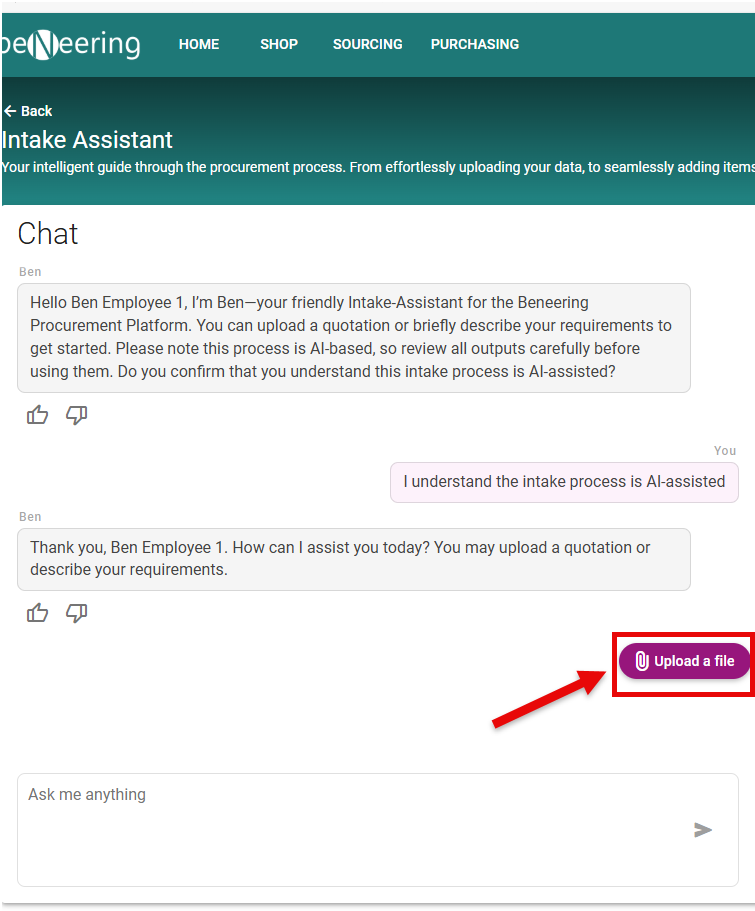Select Ben's 'How can I assist you' message
The image size is (755, 911).
click(353, 559)
